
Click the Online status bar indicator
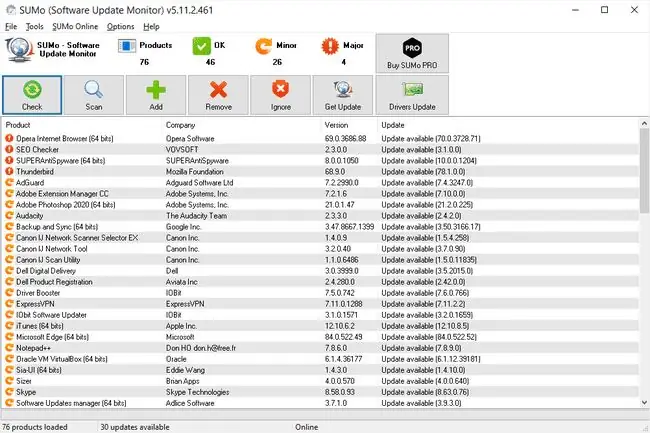(x=306, y=427)
